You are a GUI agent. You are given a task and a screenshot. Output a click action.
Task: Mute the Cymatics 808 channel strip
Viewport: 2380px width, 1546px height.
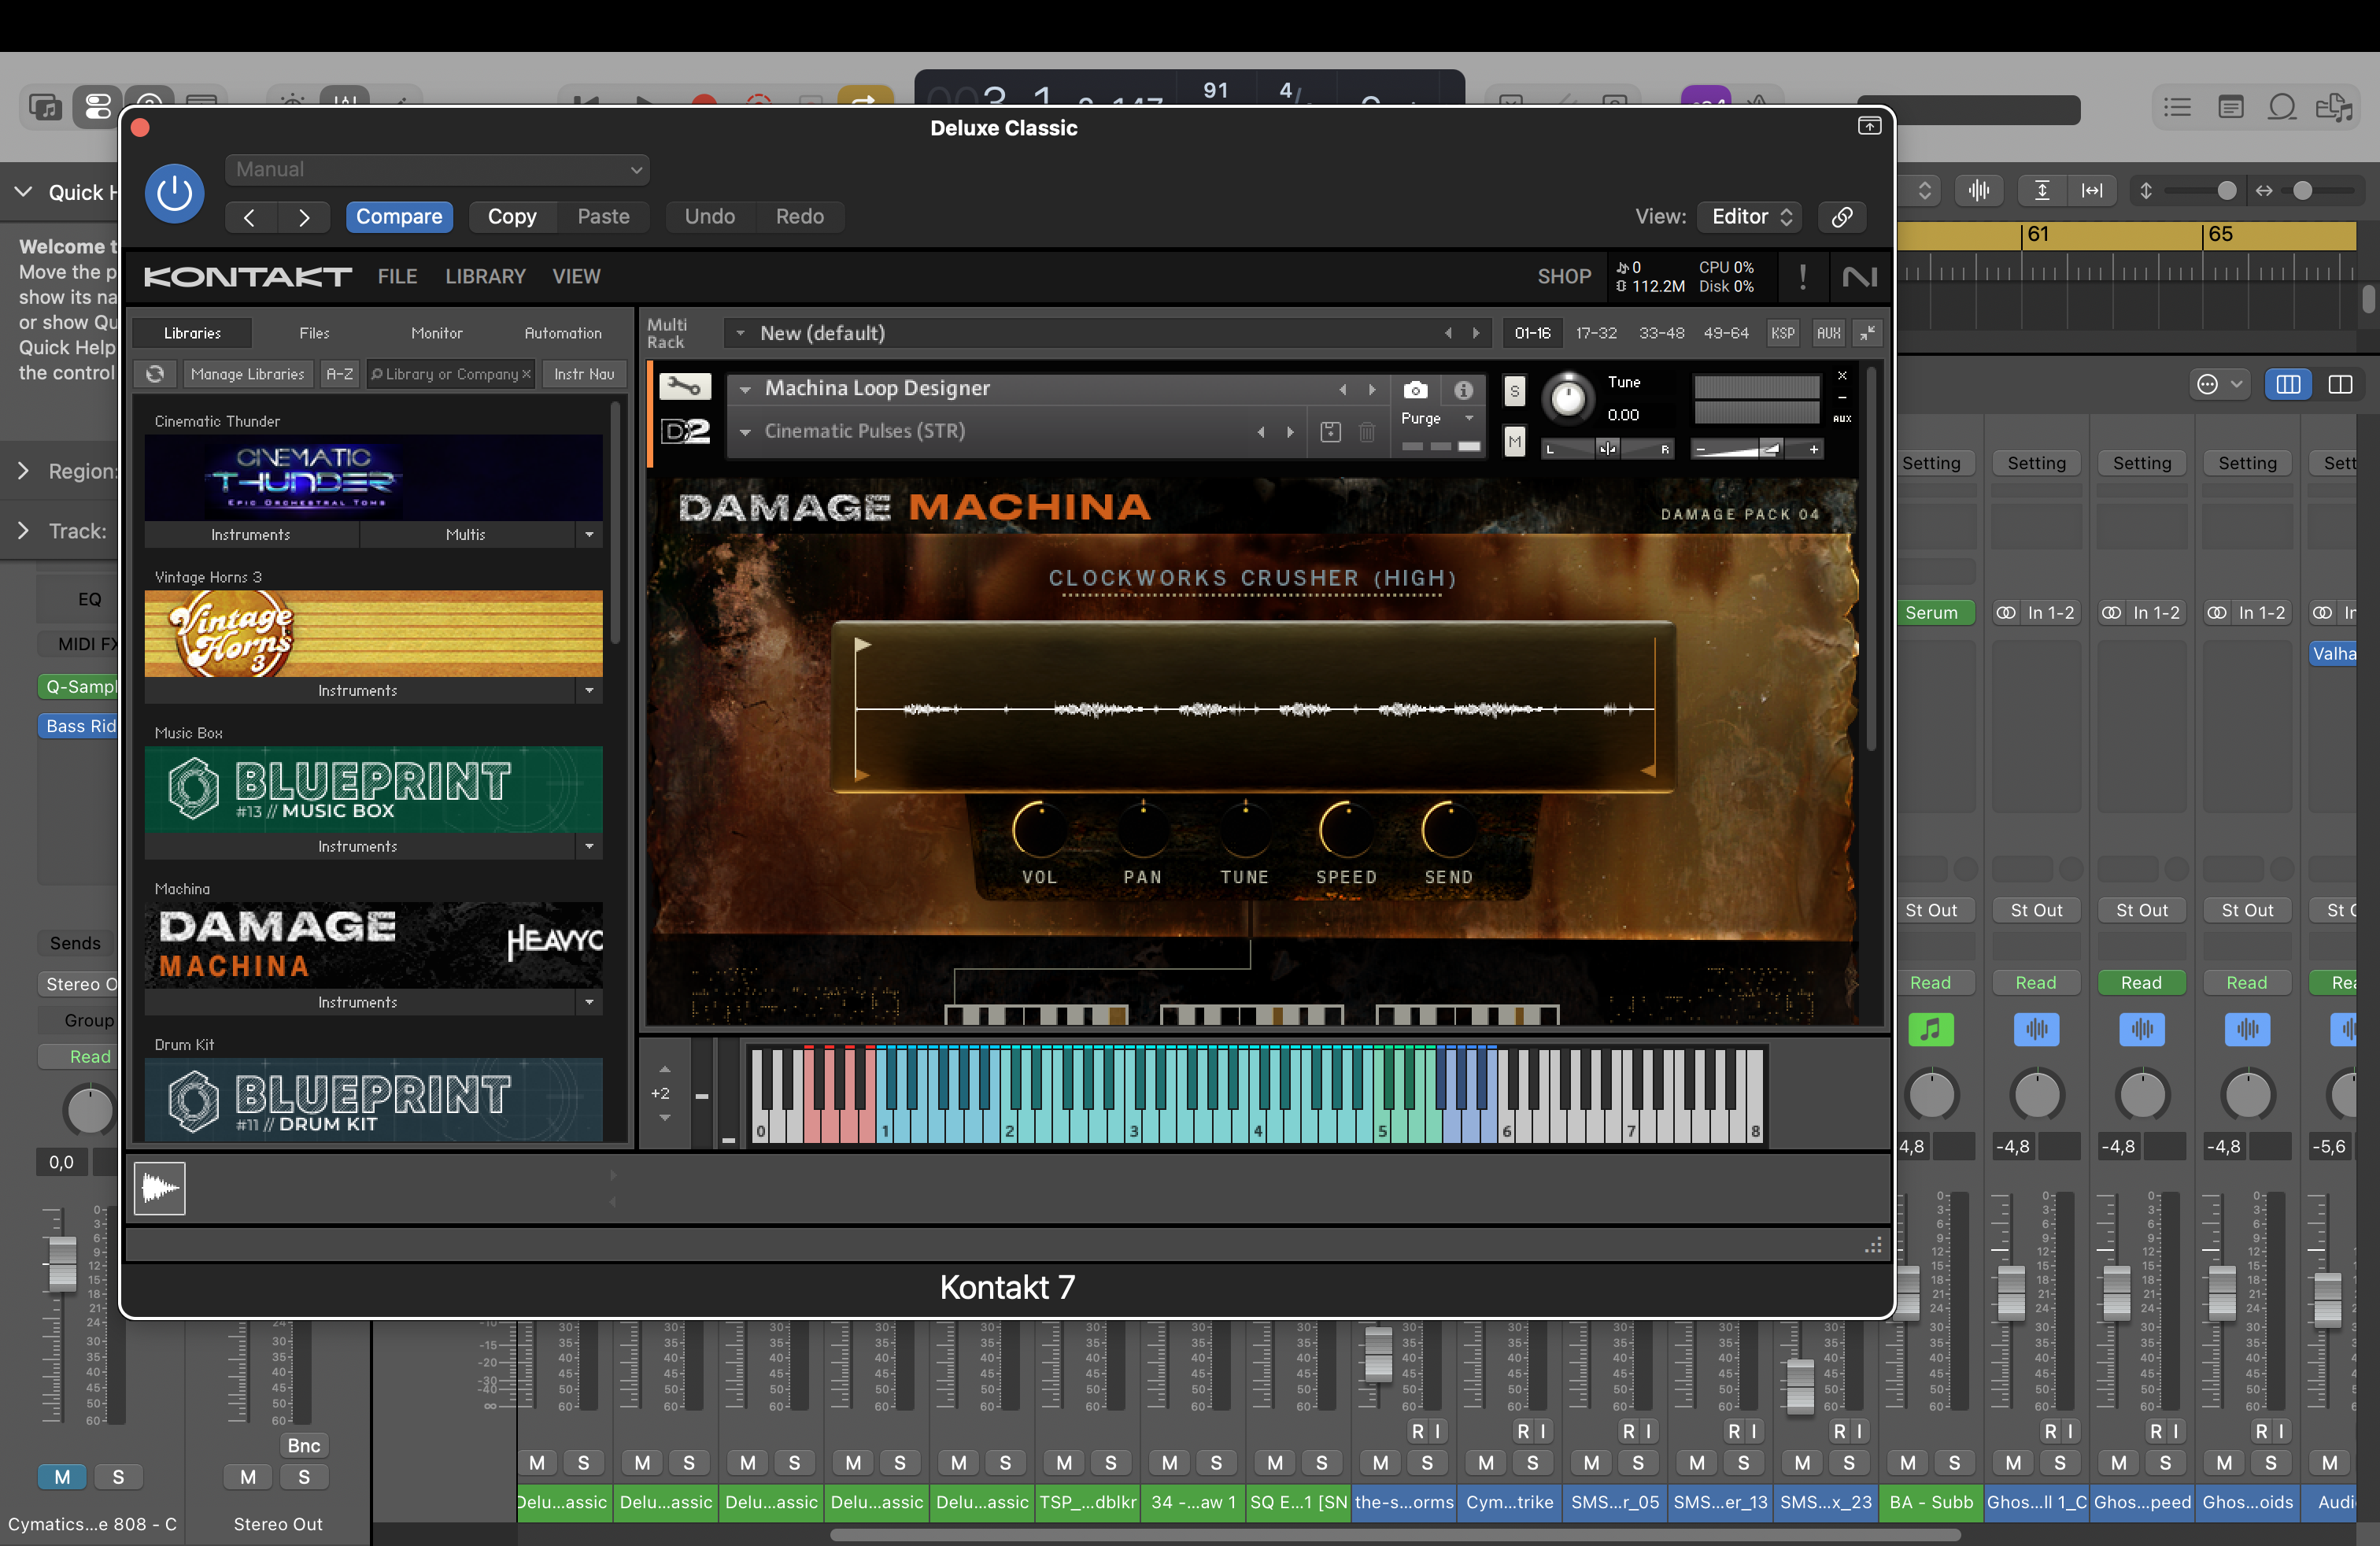[x=62, y=1477]
